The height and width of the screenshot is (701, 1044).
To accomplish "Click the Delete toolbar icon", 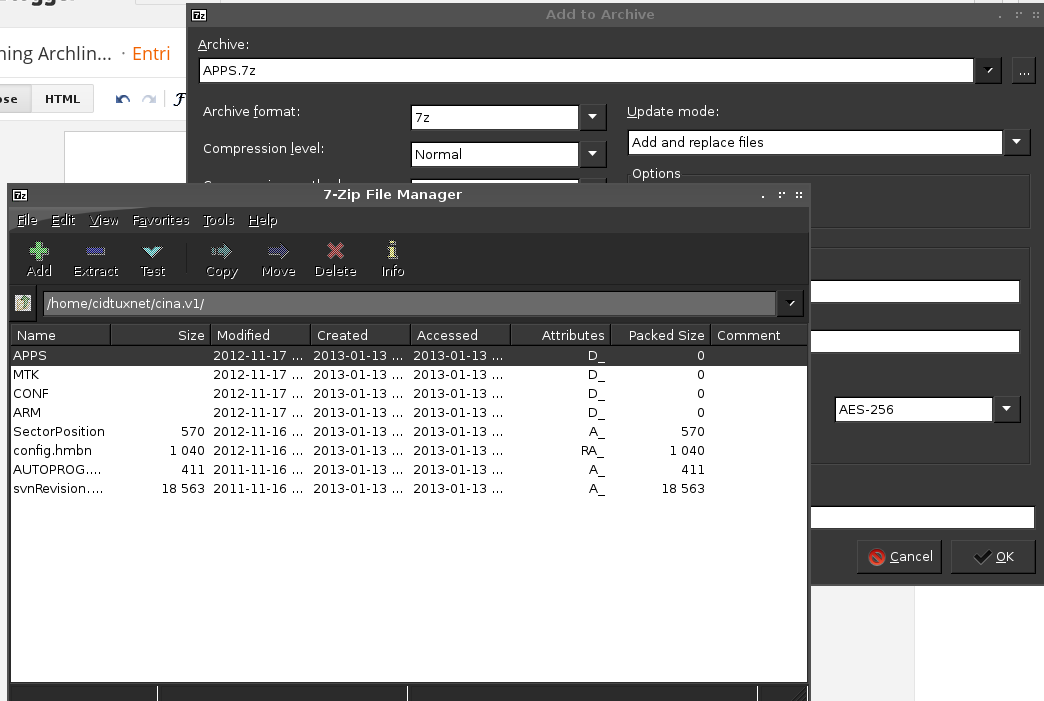I will [x=336, y=251].
